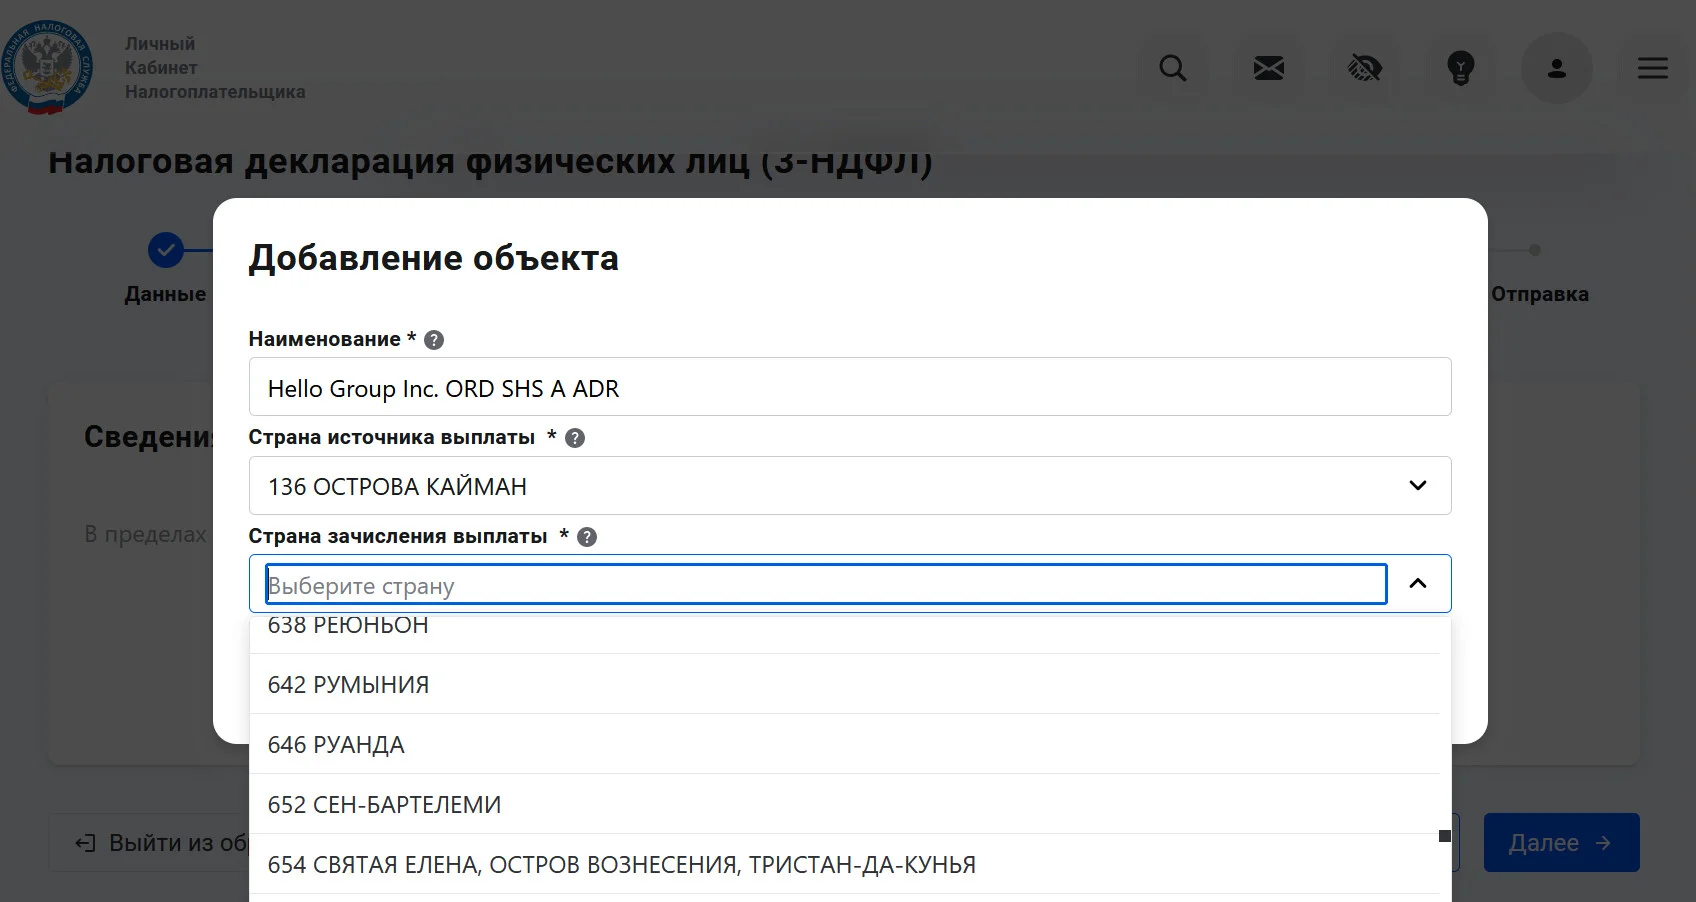Toggle the crossed-out eye accessibility icon

pos(1364,68)
